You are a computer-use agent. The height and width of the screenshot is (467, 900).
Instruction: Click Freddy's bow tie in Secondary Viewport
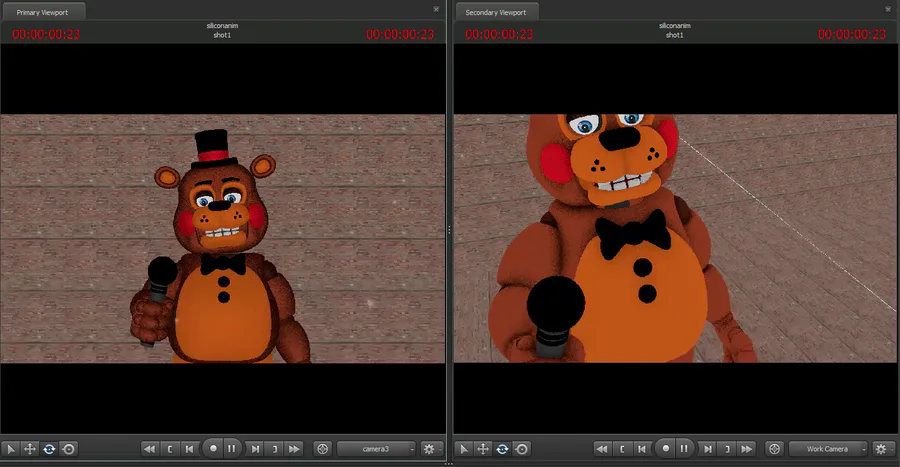[633, 234]
